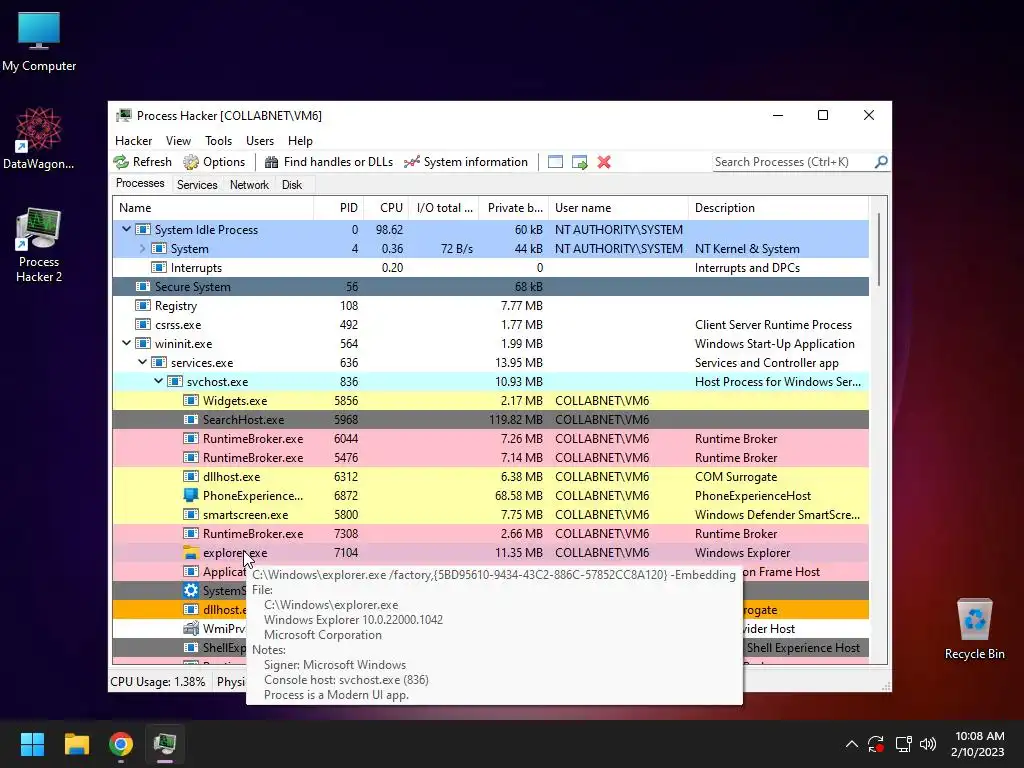
Task: Switch to the Network tab
Action: (249, 185)
